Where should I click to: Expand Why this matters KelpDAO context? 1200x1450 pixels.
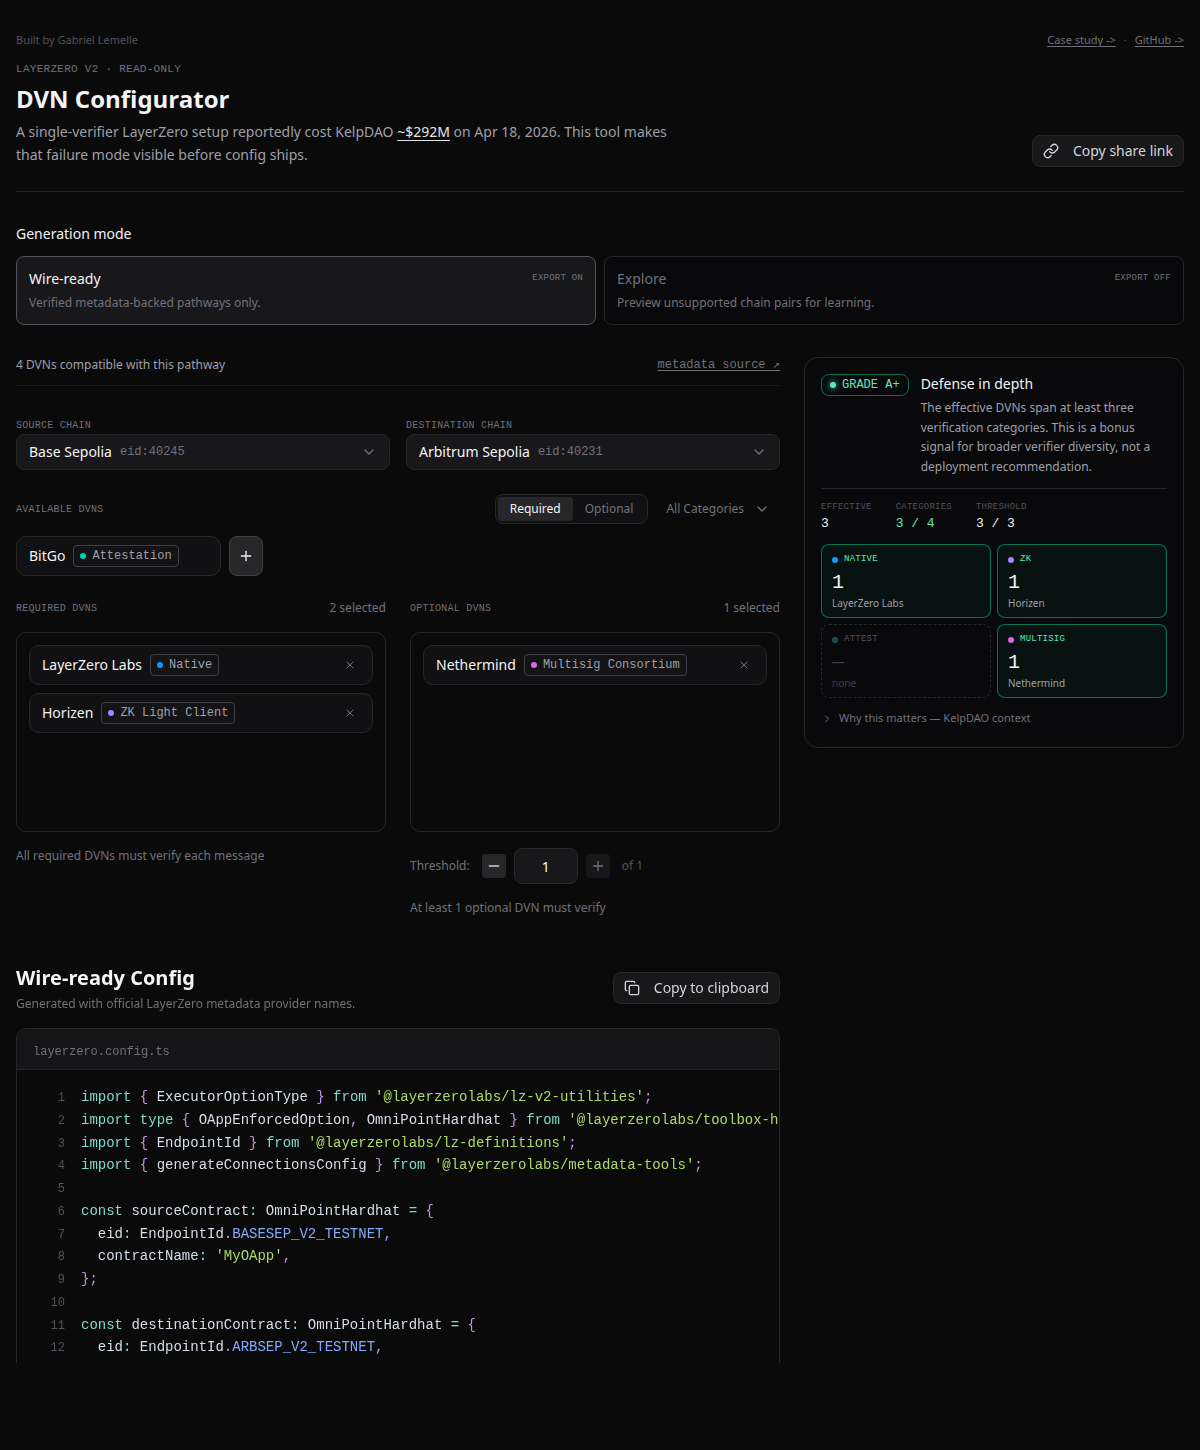click(927, 718)
